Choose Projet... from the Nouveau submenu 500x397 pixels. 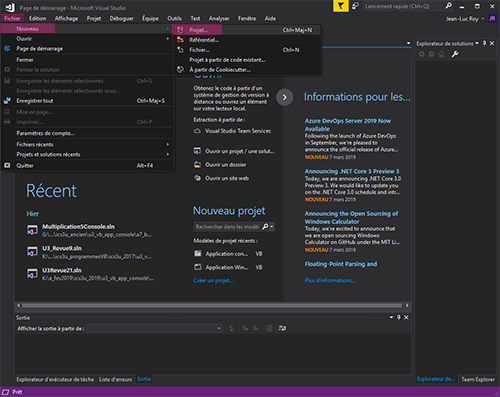247,30
